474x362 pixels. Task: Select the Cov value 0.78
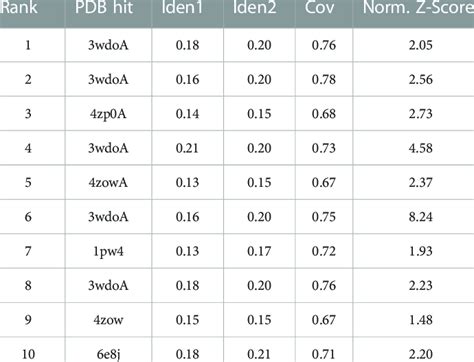pos(324,79)
